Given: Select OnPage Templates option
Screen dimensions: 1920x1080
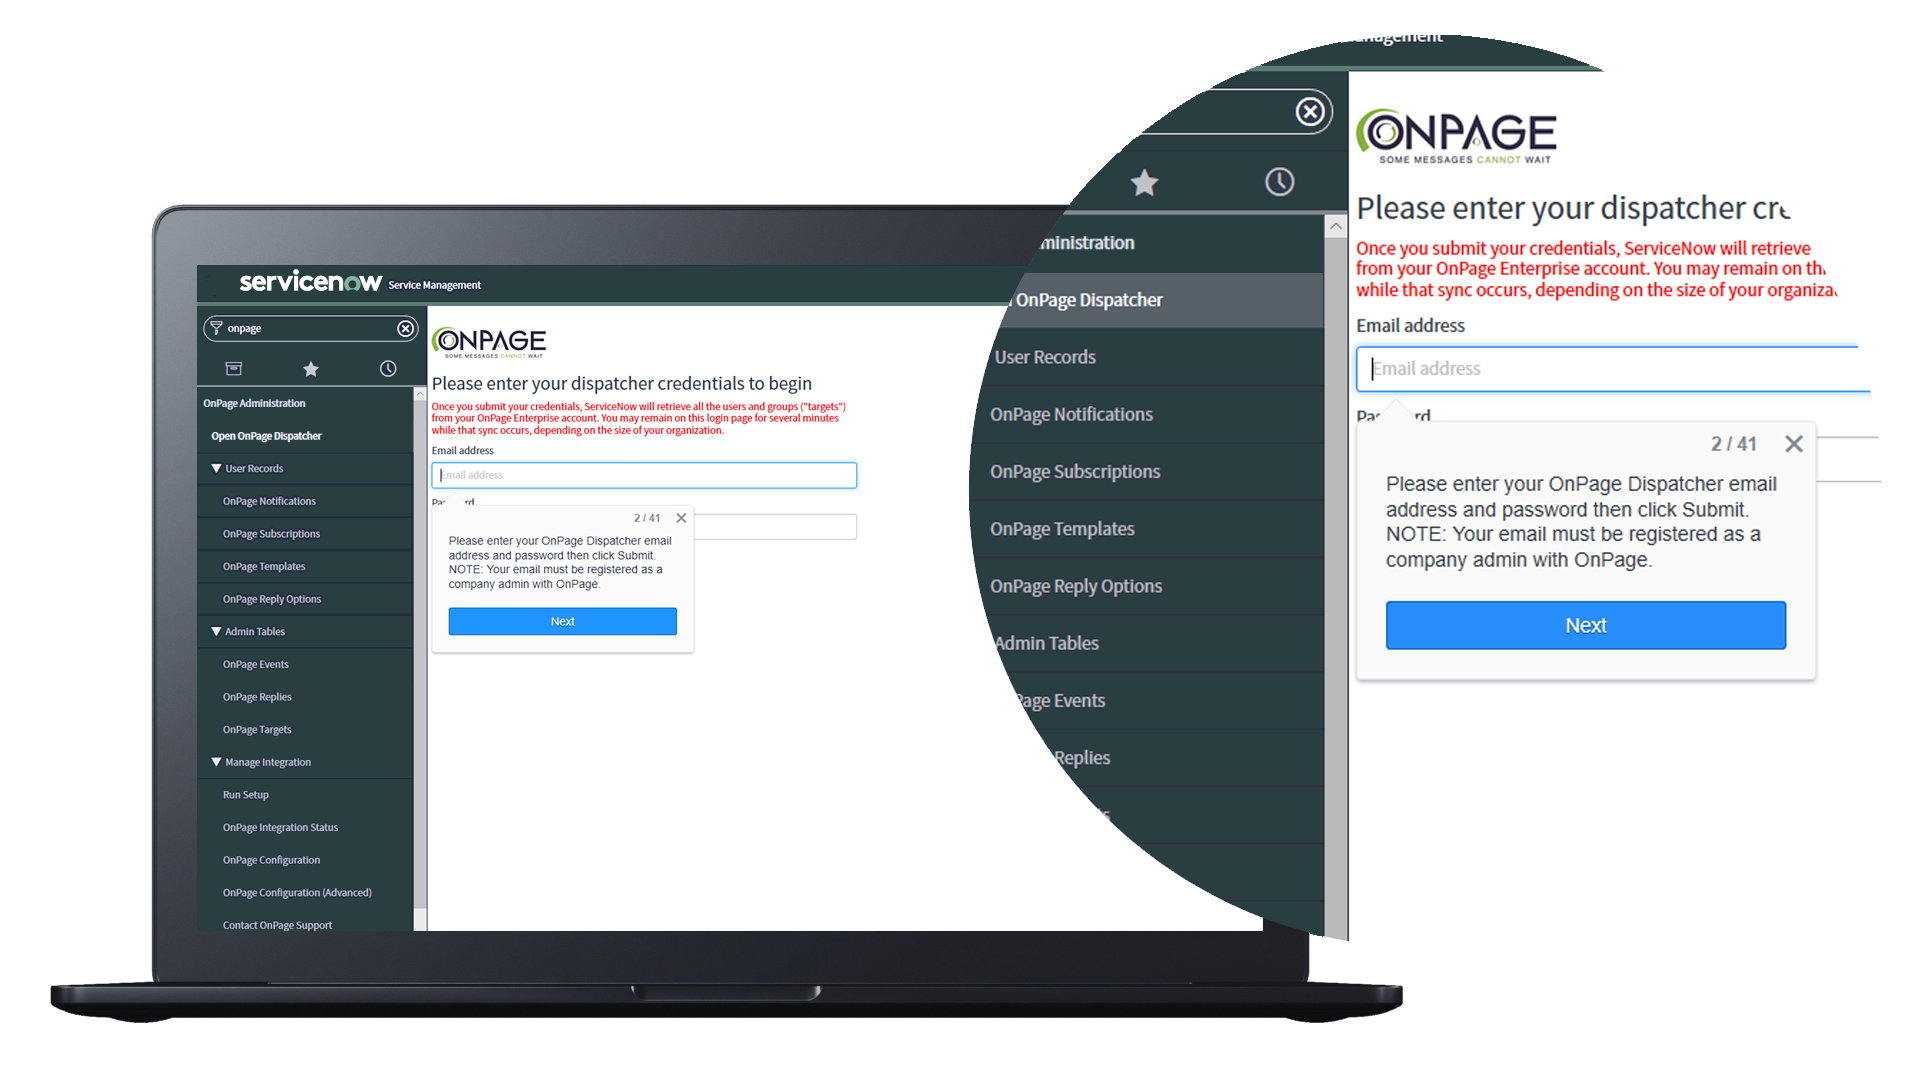Looking at the screenshot, I should (261, 566).
